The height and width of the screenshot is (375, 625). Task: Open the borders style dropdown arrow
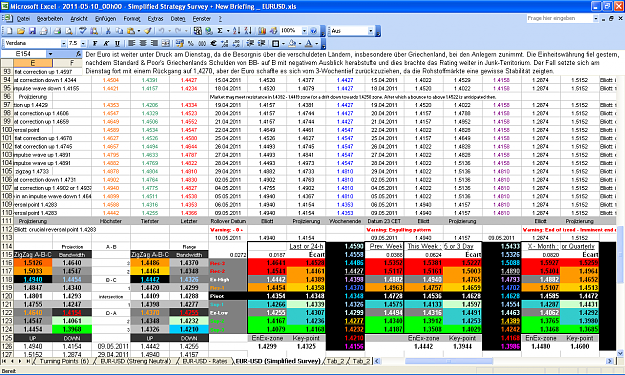coord(283,43)
